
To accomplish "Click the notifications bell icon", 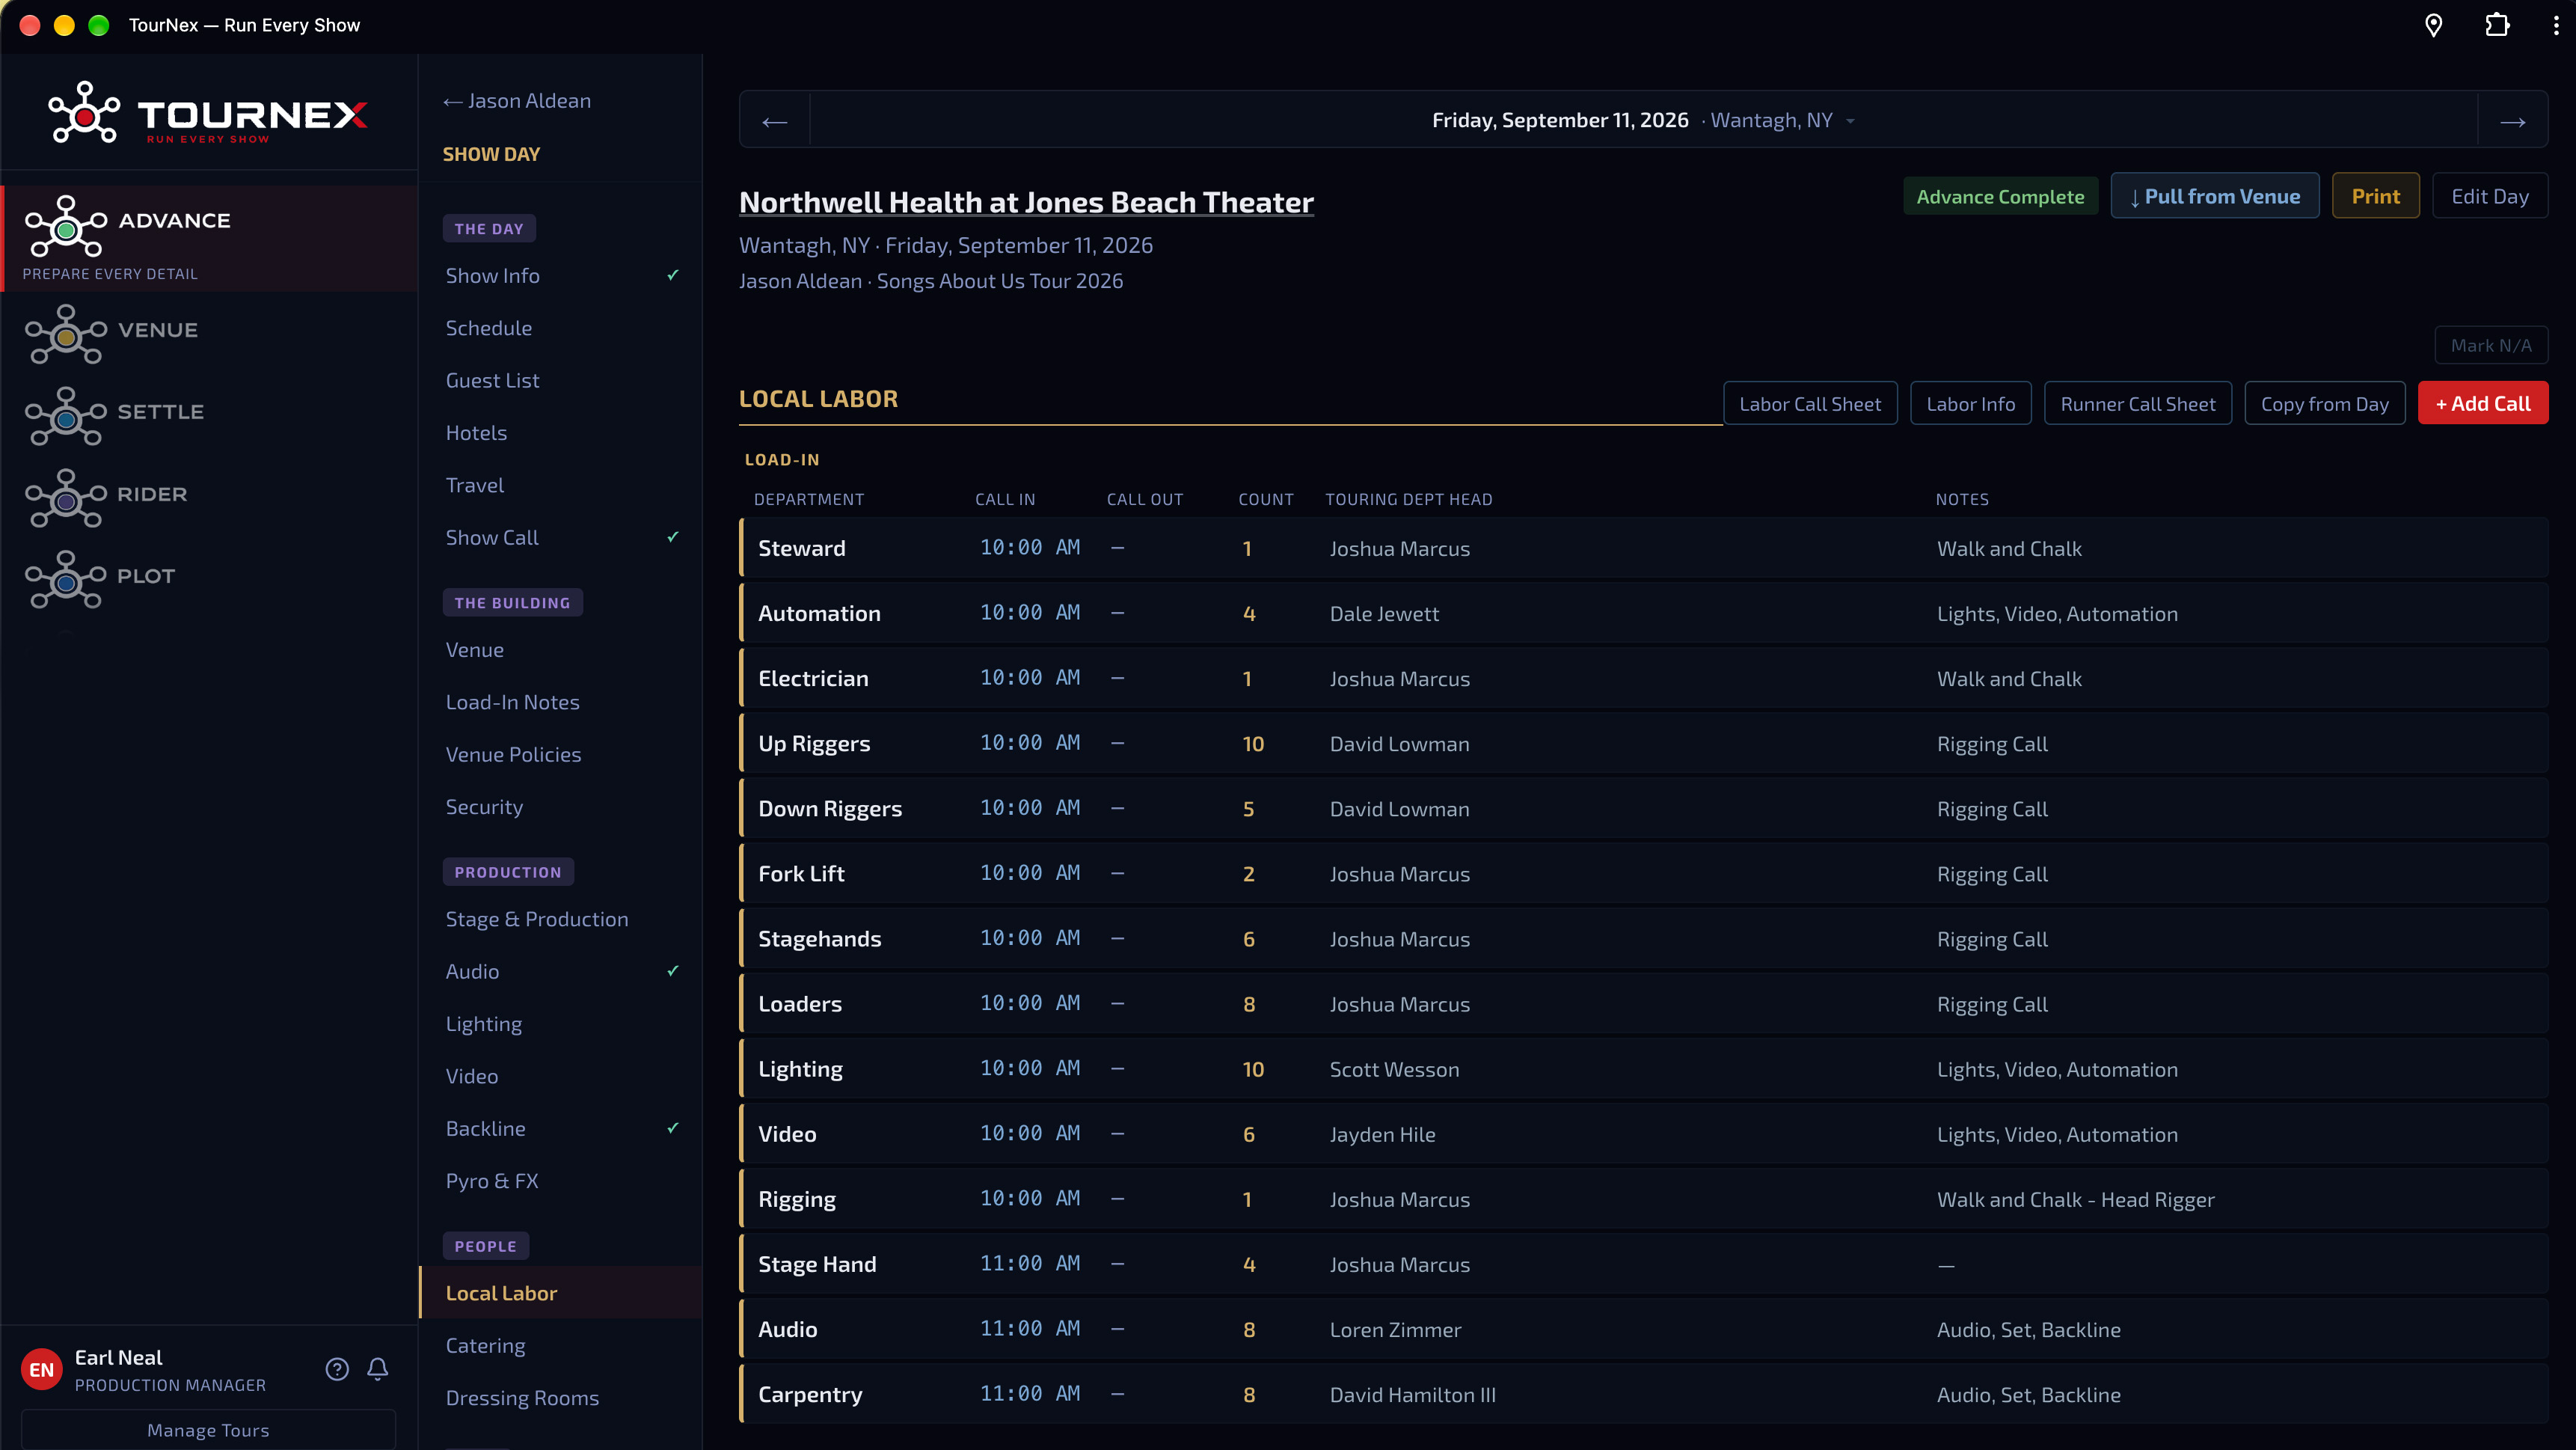I will (x=377, y=1369).
